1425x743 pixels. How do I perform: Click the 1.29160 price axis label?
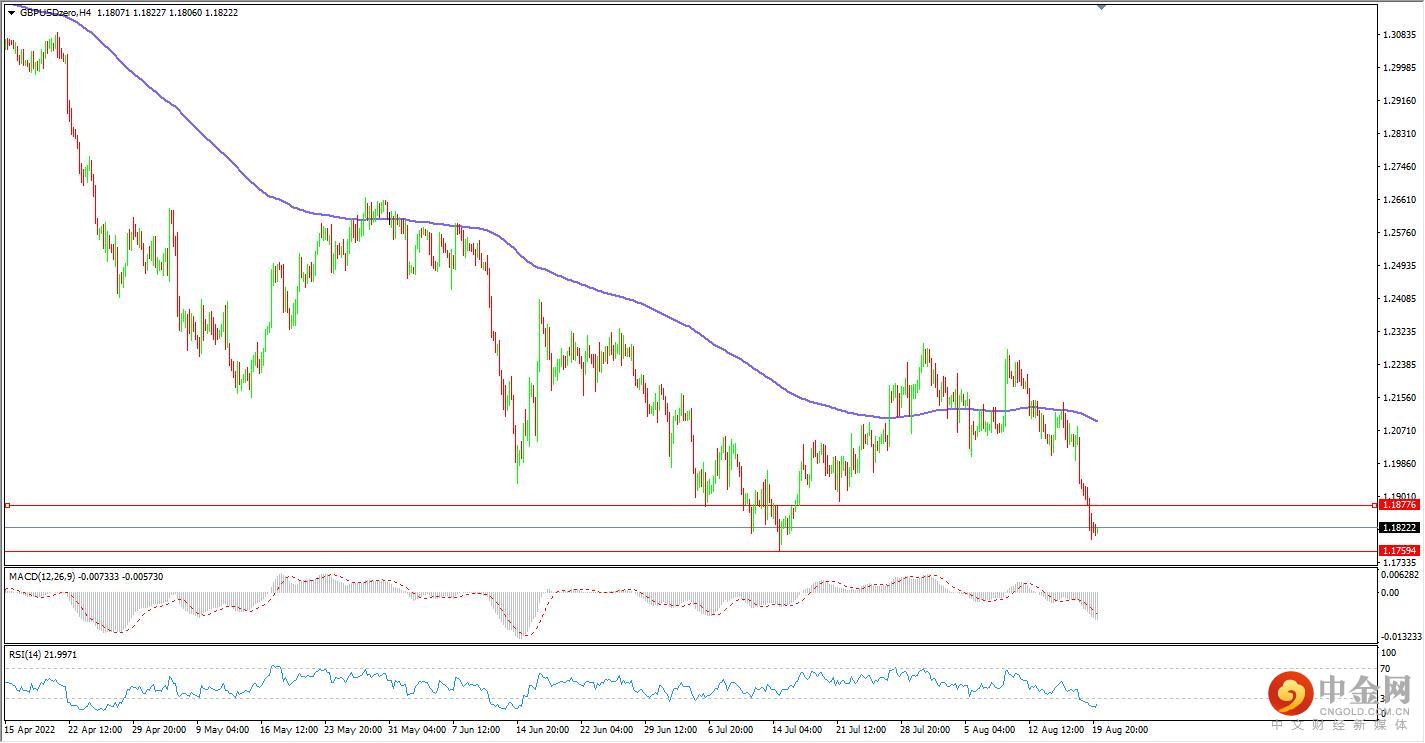1400,101
